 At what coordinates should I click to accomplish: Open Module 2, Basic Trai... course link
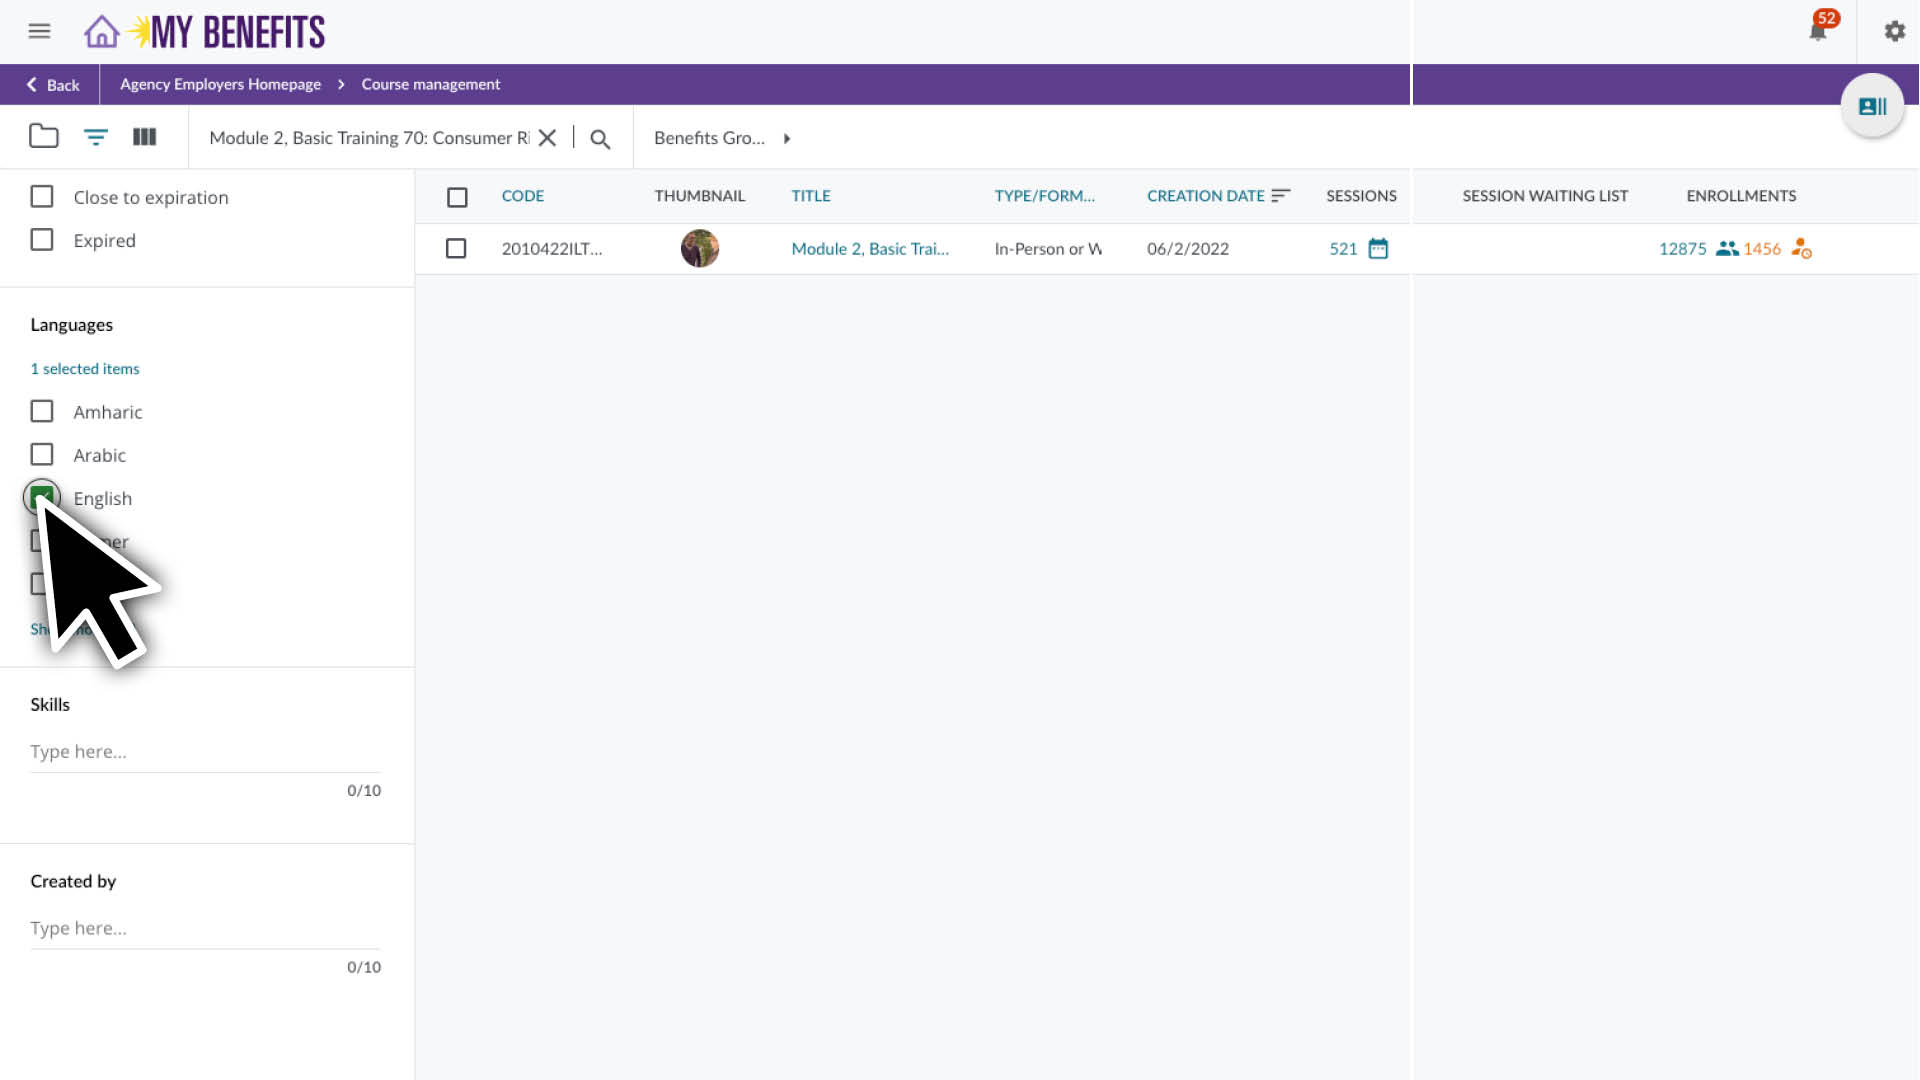pyautogui.click(x=869, y=249)
